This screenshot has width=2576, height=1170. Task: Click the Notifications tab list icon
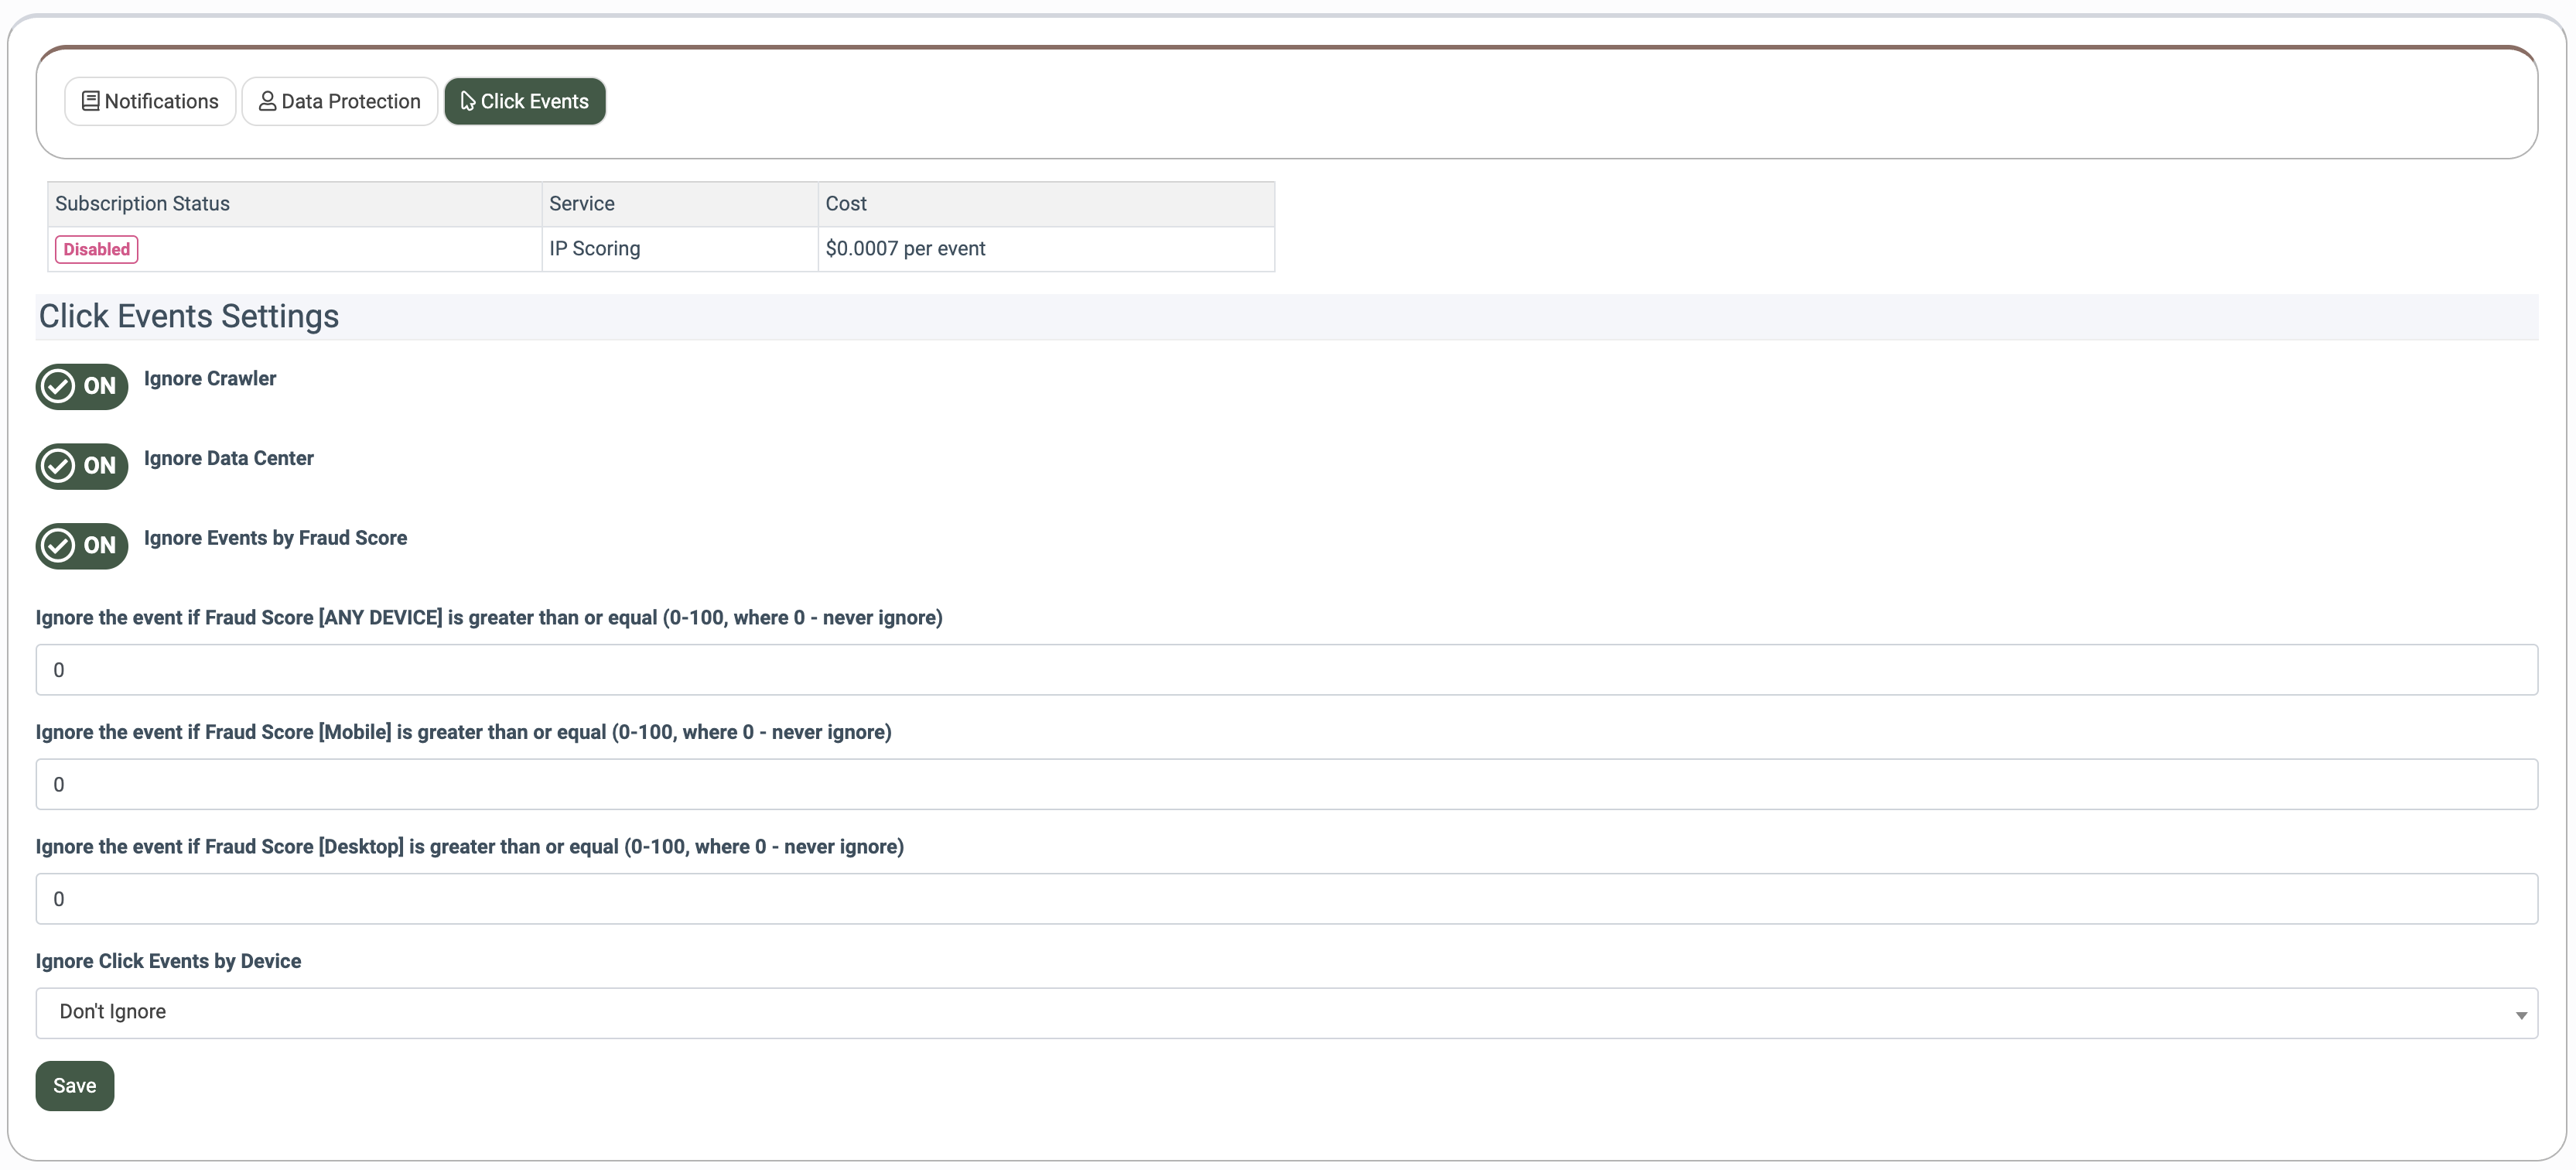[x=90, y=101]
